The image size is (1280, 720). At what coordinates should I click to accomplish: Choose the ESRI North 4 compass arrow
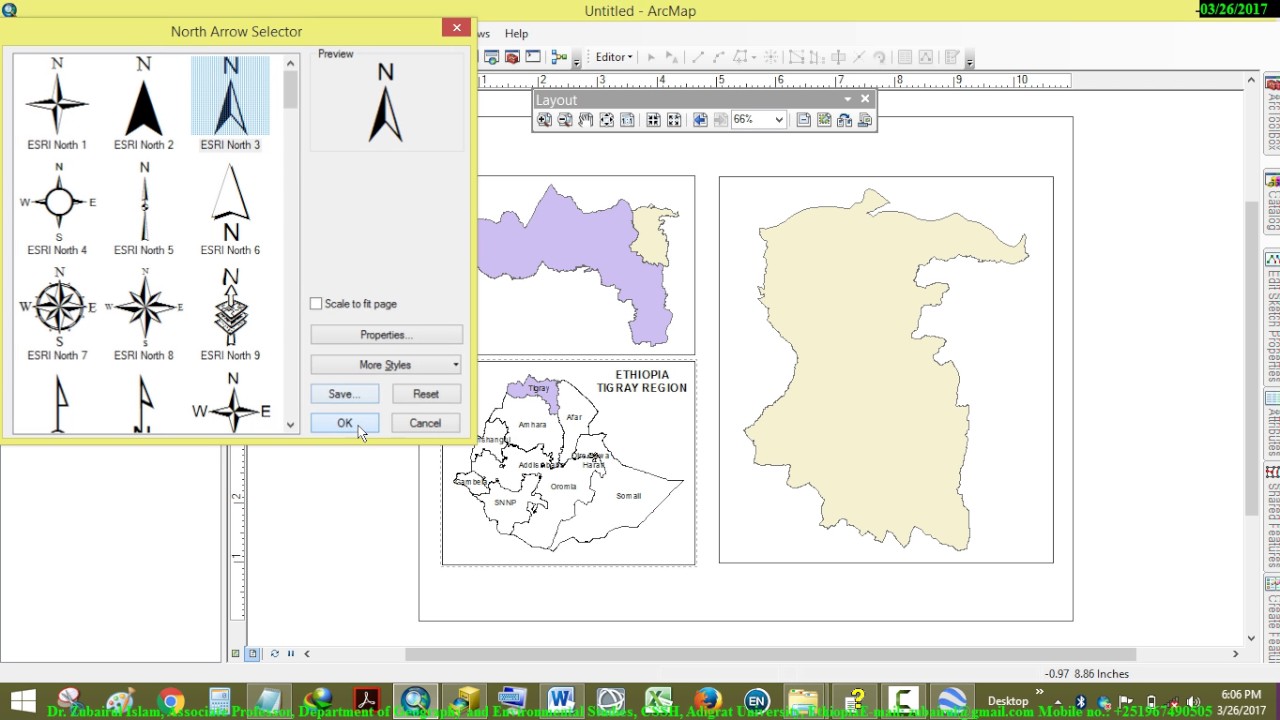pyautogui.click(x=57, y=208)
